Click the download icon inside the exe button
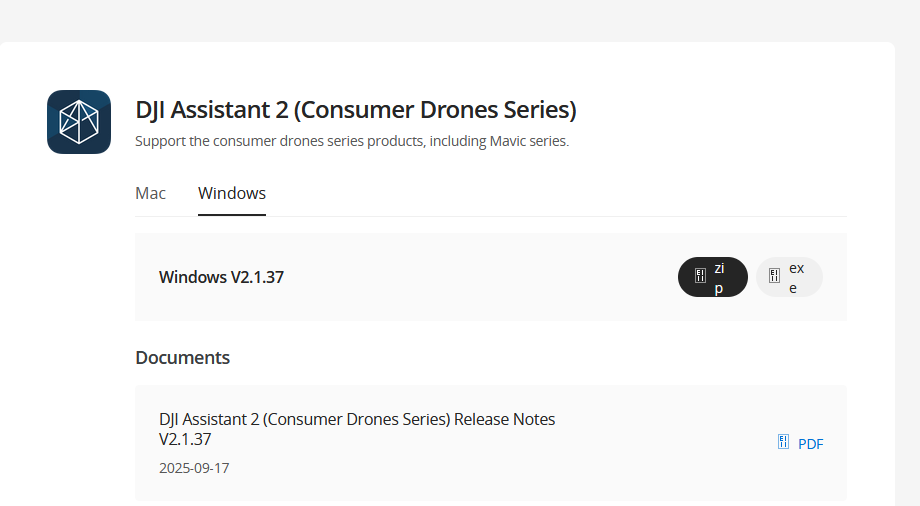920x506 pixels. pos(775,277)
